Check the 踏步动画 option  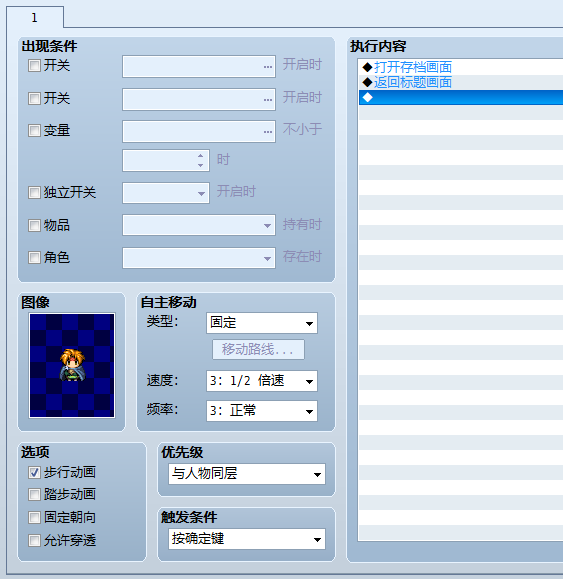point(34,494)
